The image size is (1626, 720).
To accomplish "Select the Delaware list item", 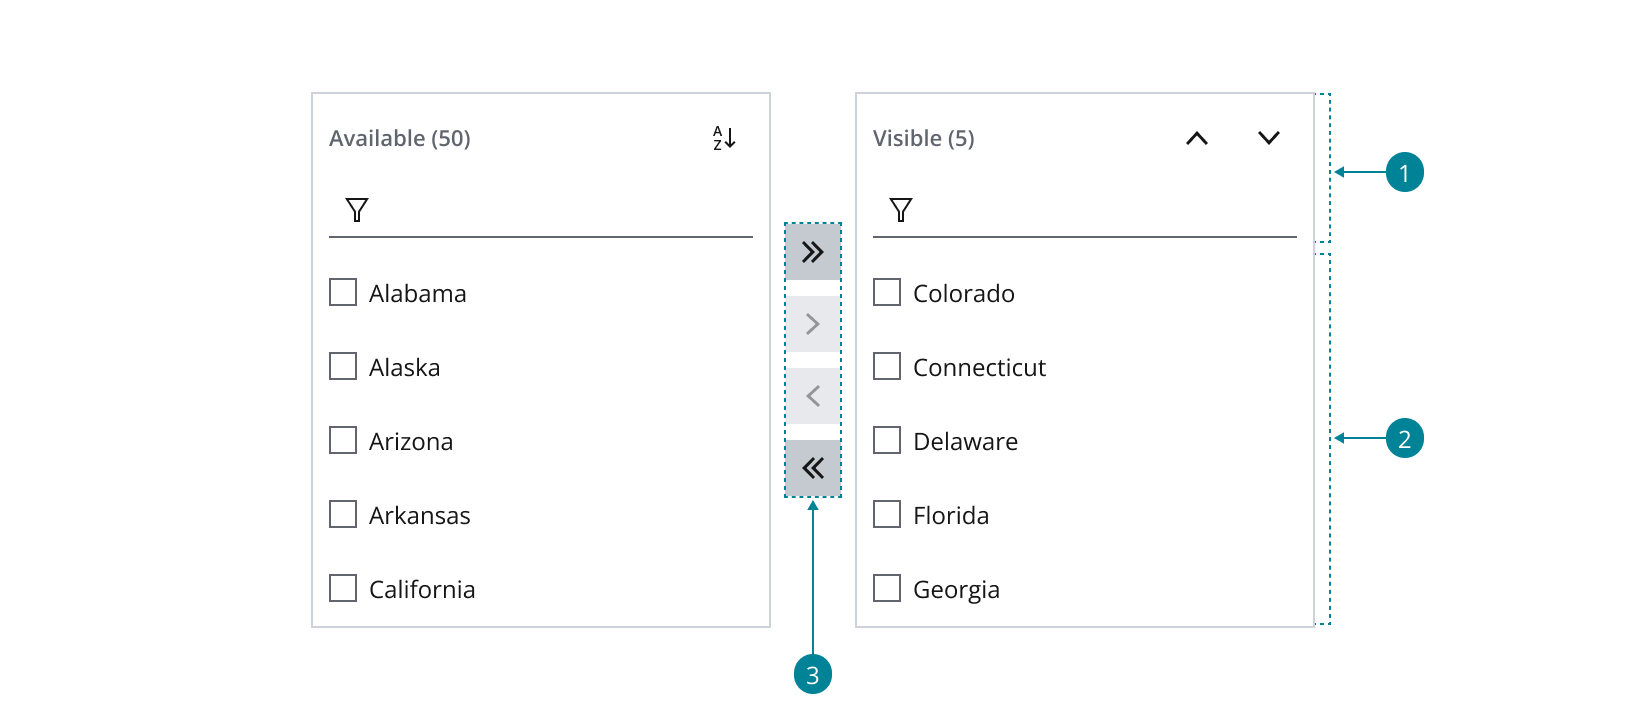I will 965,440.
